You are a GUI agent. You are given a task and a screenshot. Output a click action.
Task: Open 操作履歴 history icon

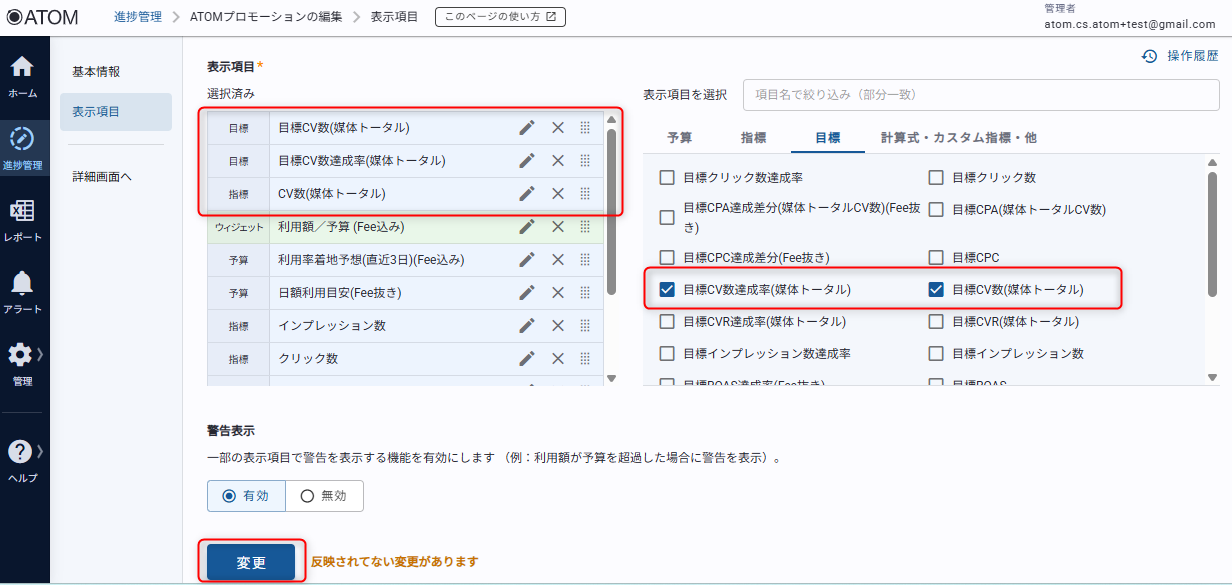click(x=1149, y=56)
